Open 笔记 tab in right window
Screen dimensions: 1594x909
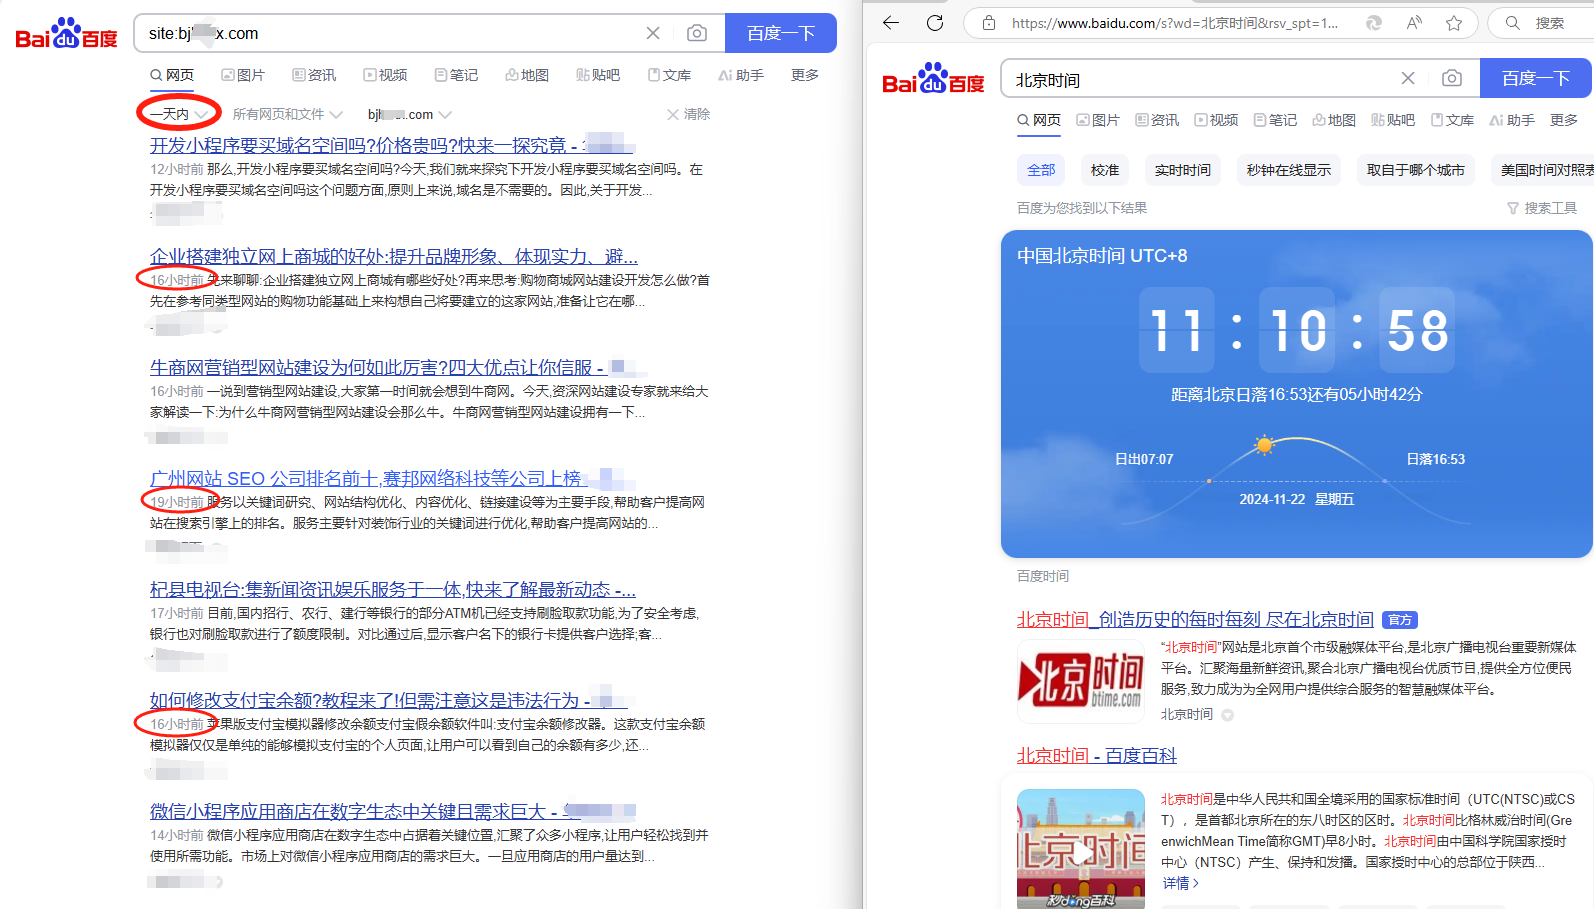point(1275,120)
